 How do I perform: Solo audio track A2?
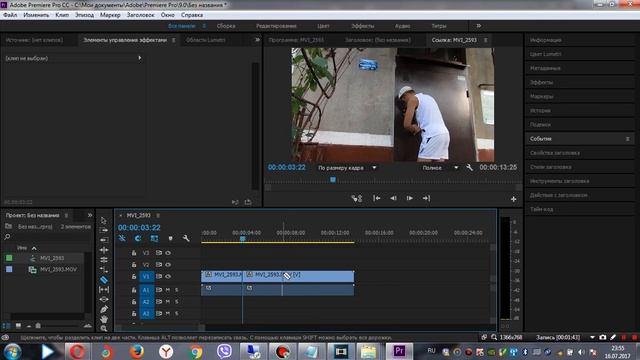tap(176, 302)
